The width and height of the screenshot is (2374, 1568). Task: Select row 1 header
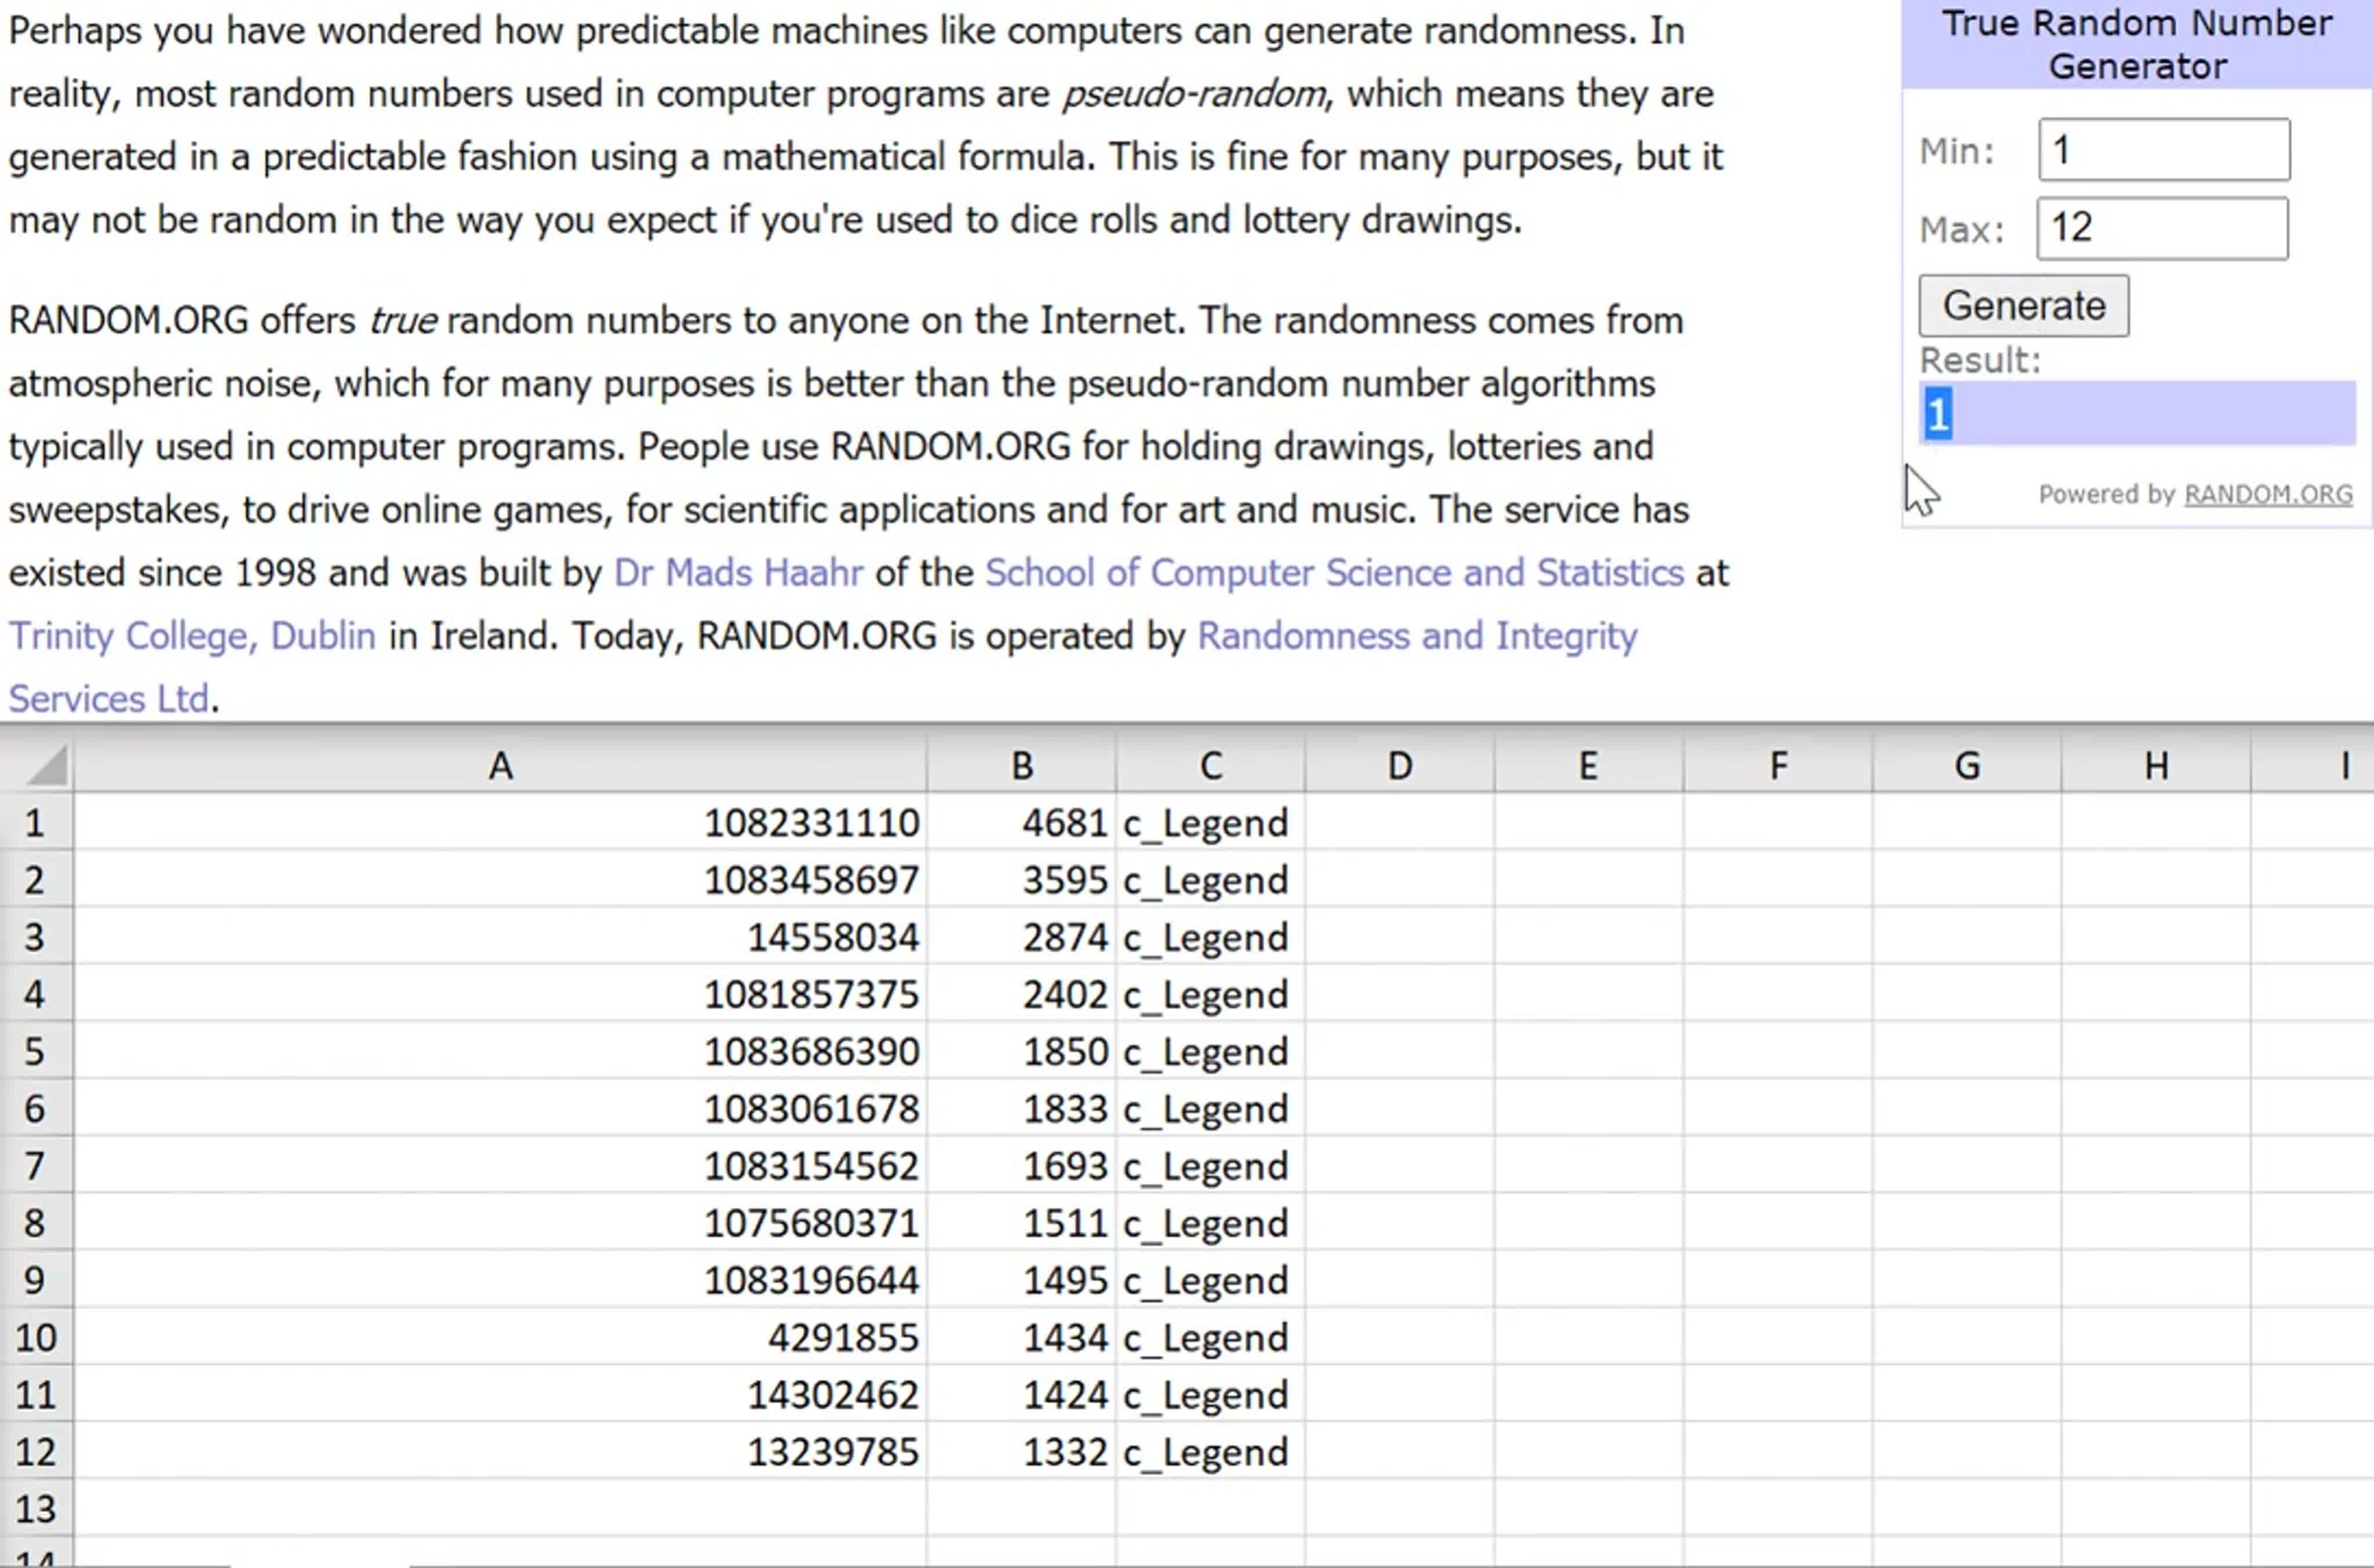point(36,822)
